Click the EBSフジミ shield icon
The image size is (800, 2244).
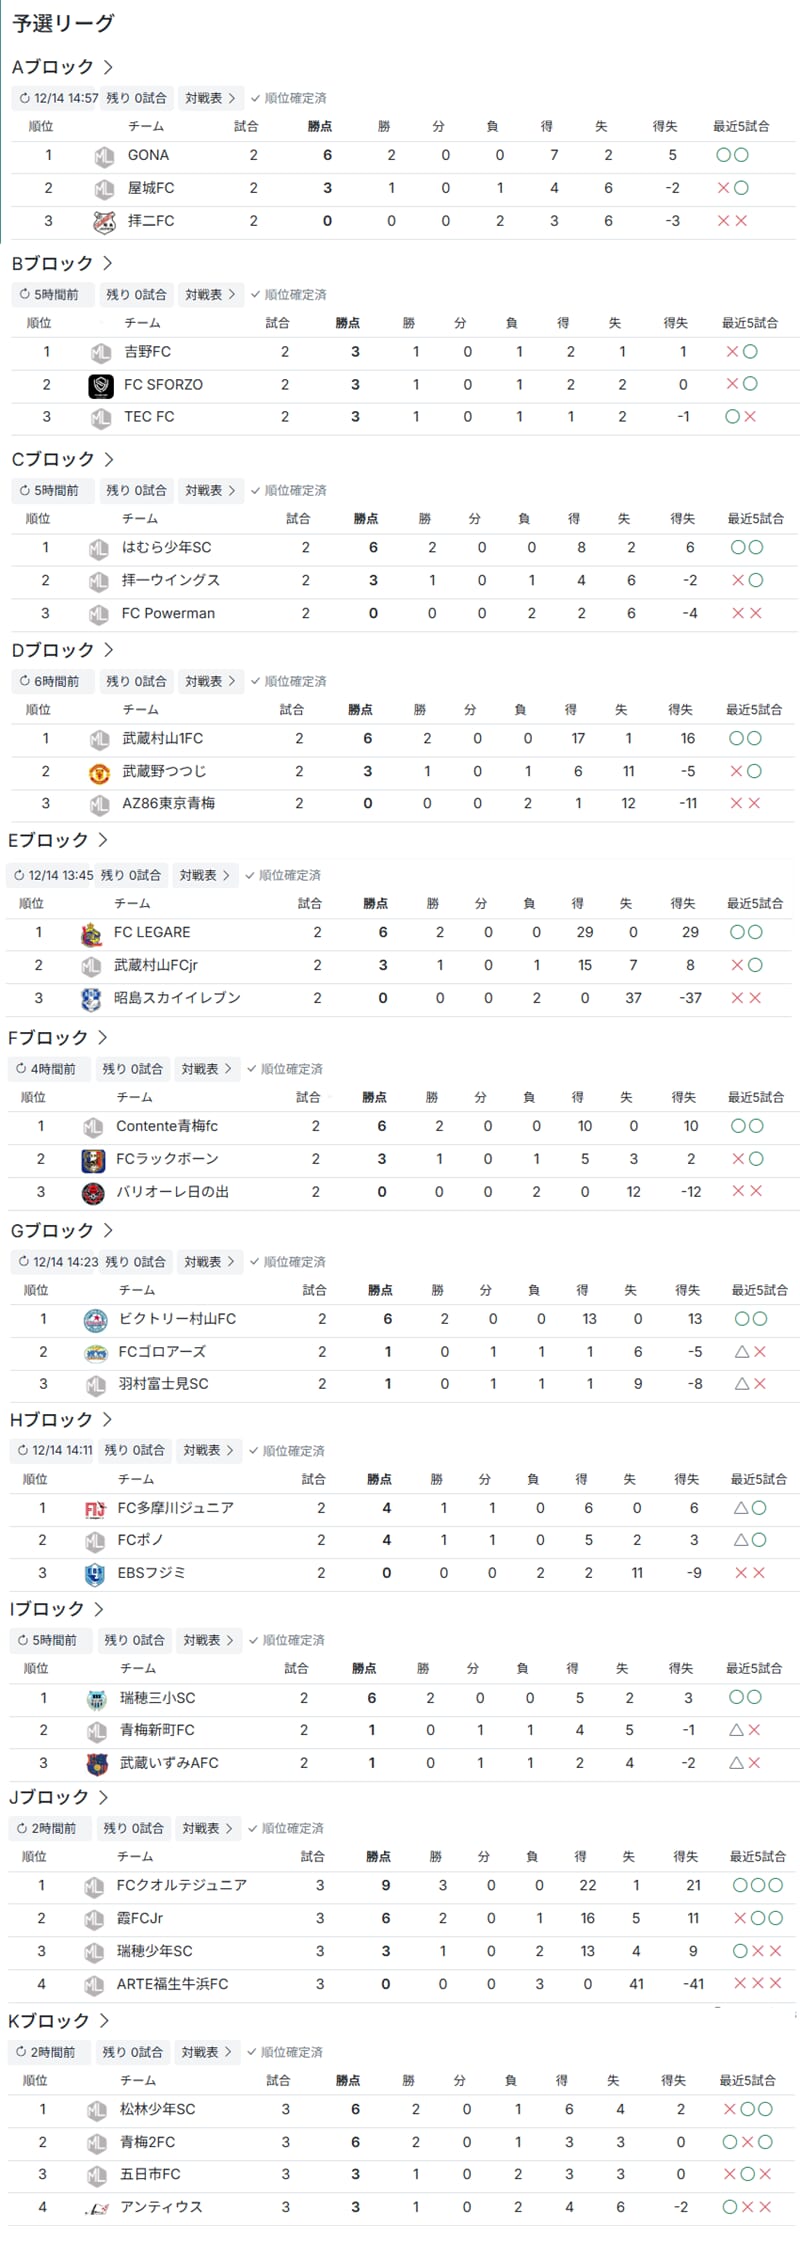[95, 1574]
